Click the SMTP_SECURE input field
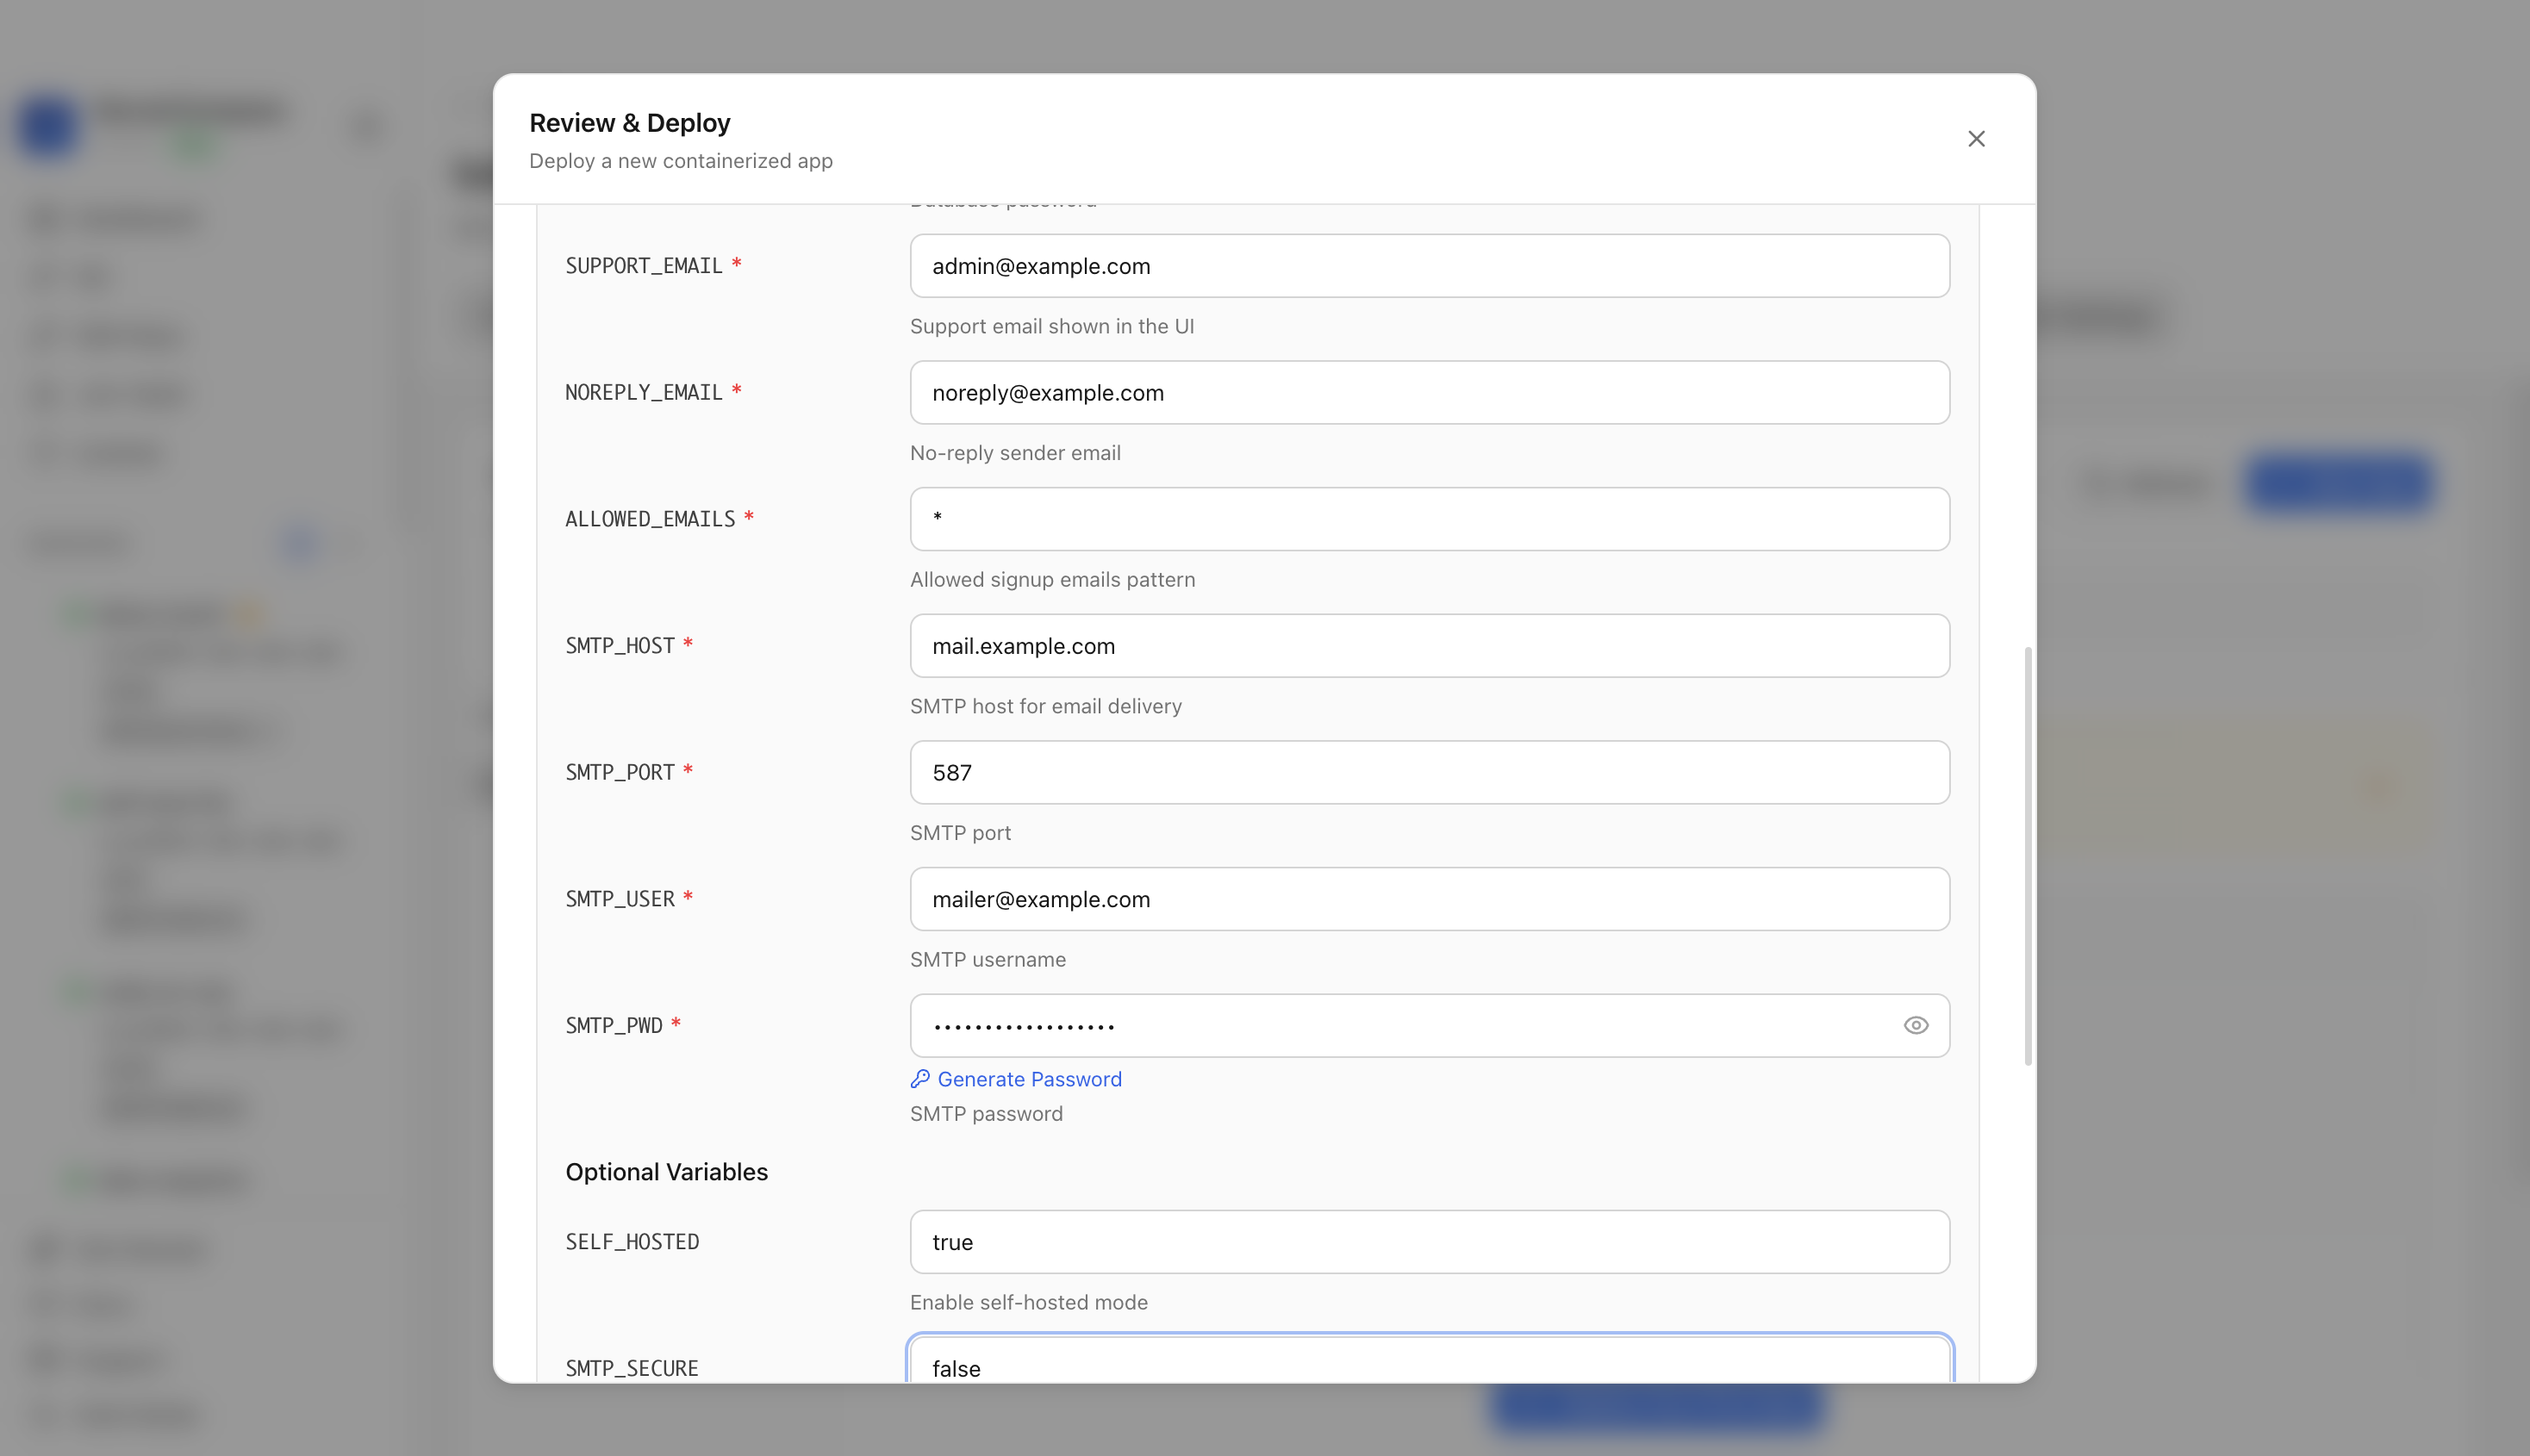This screenshot has width=2530, height=1456. click(x=1429, y=1361)
